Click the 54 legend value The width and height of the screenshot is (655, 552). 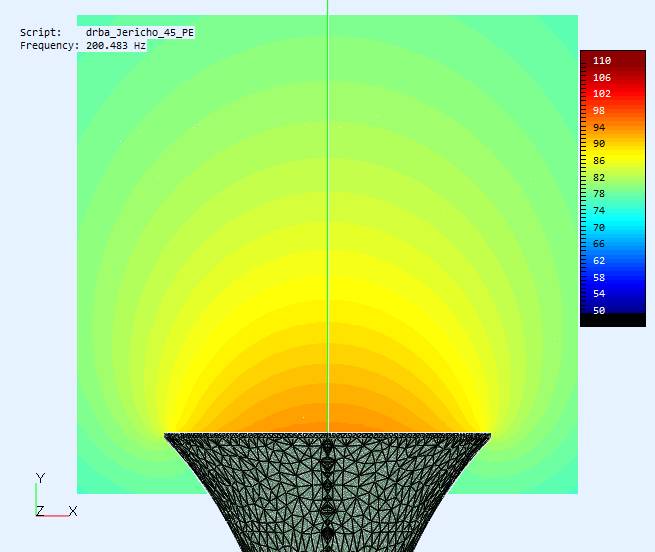click(x=599, y=294)
